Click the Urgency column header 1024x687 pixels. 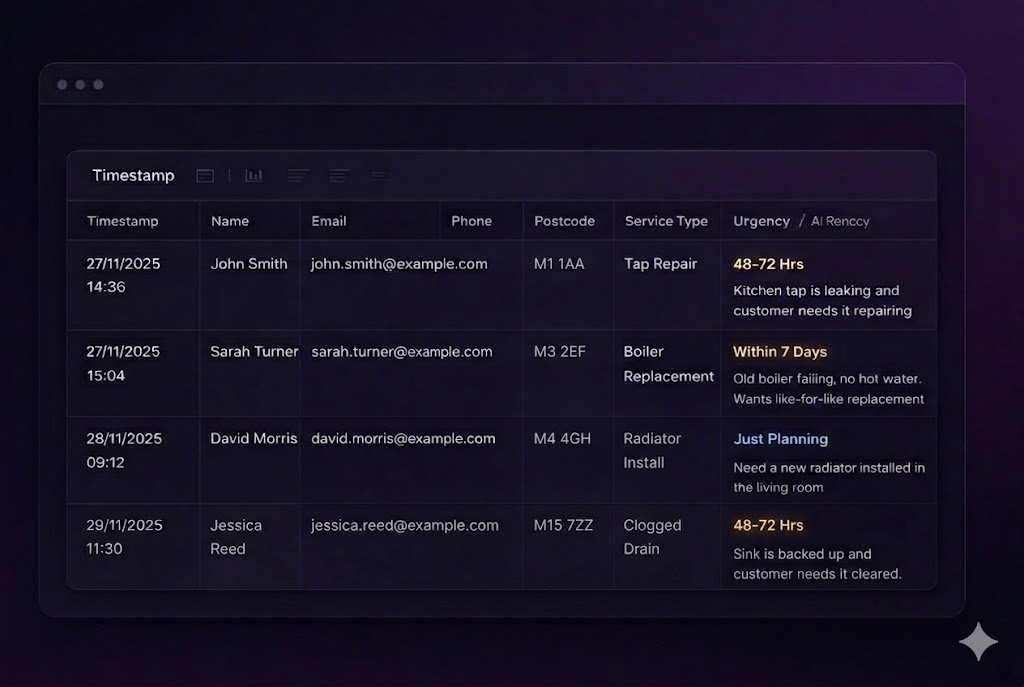pyautogui.click(x=761, y=221)
